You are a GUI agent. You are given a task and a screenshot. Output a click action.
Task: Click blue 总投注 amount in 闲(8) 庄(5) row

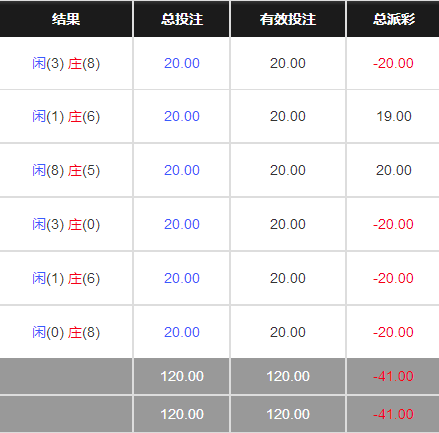182,170
